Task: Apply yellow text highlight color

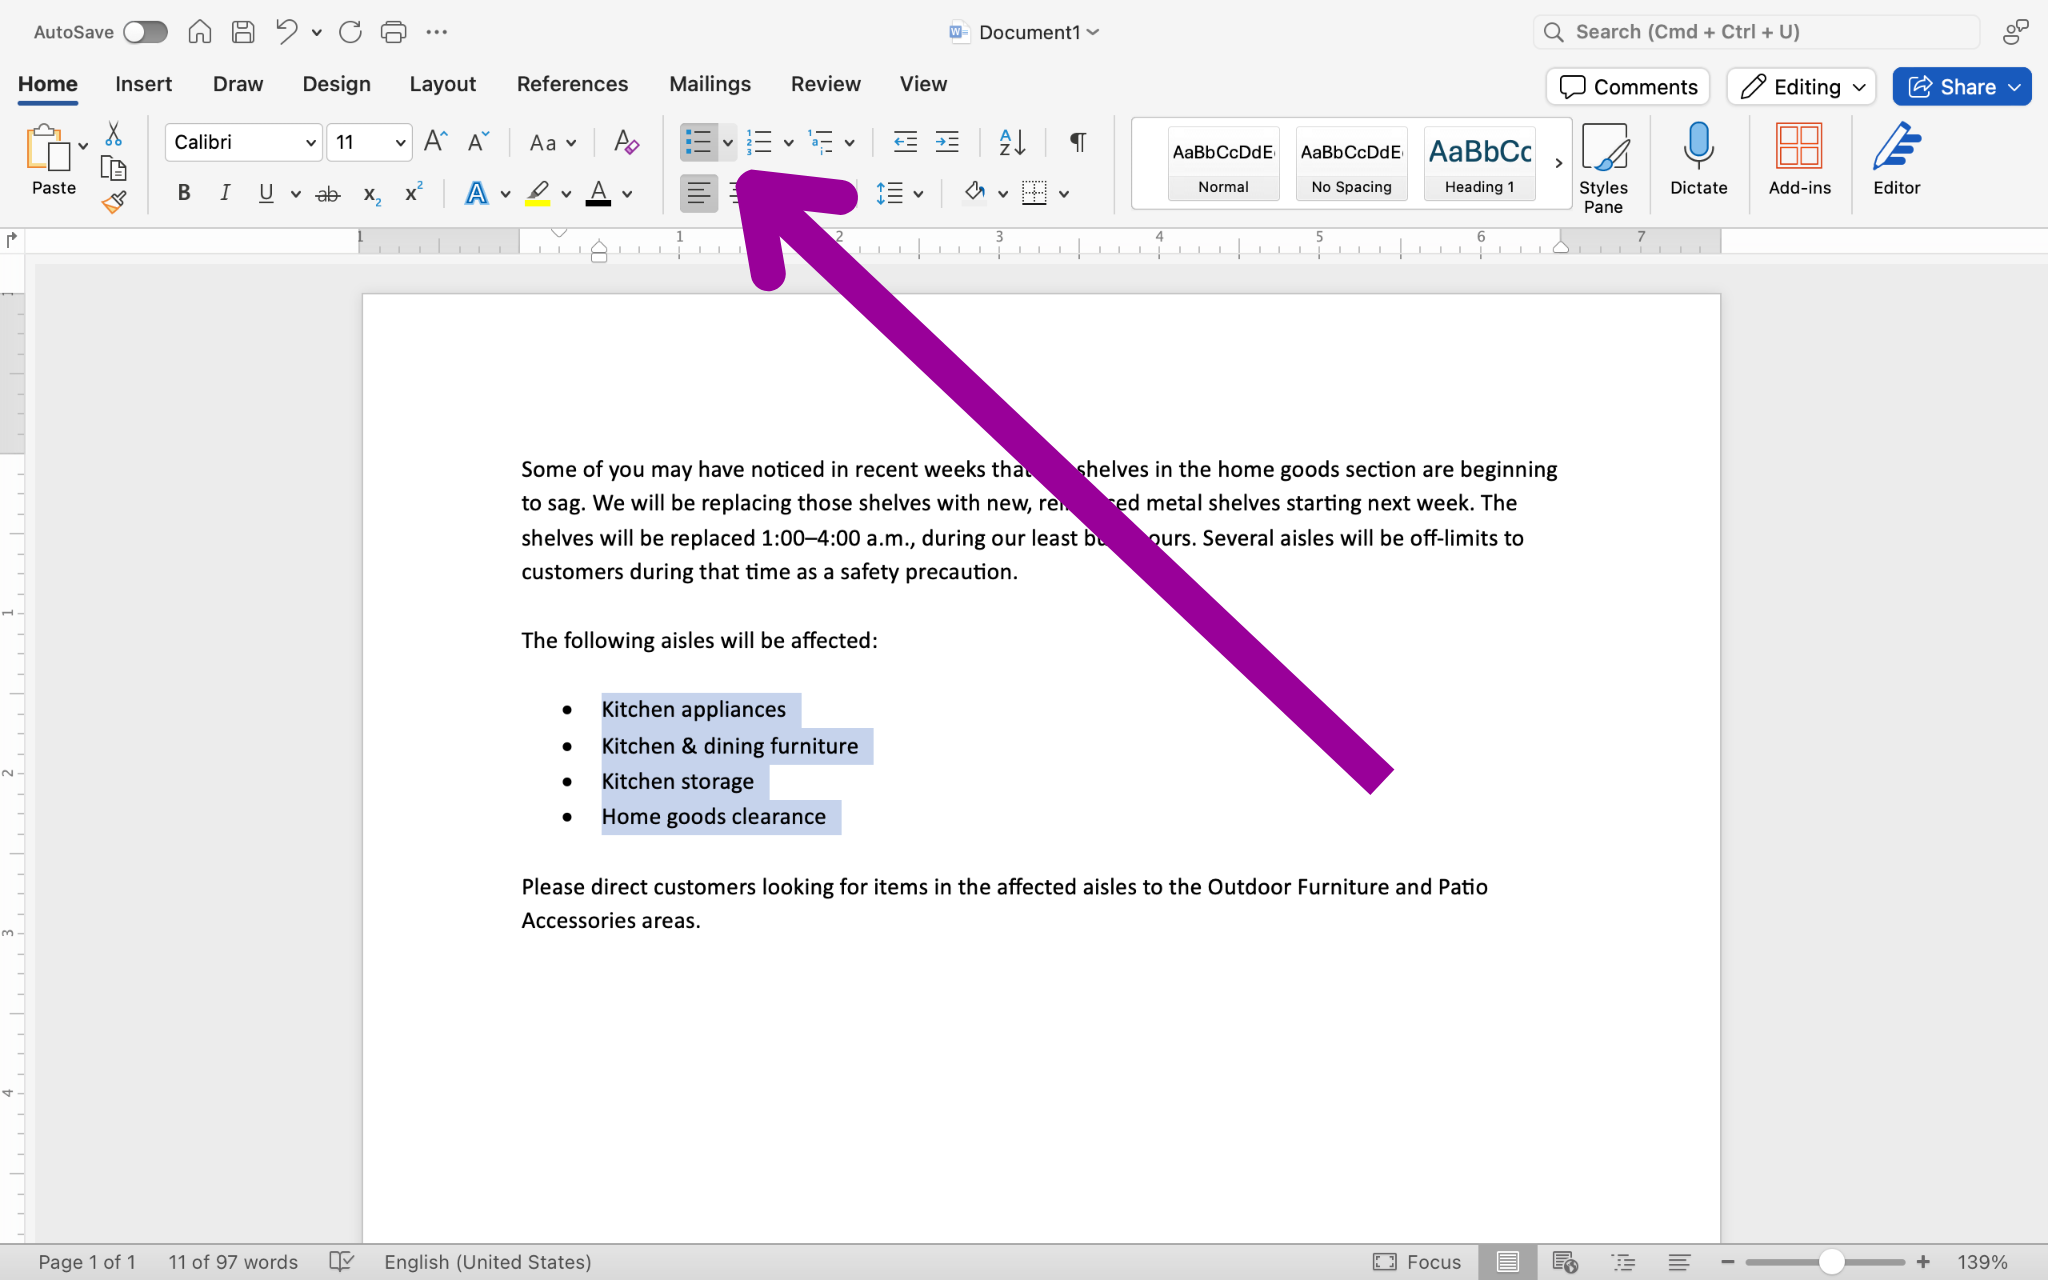Action: pyautogui.click(x=538, y=193)
